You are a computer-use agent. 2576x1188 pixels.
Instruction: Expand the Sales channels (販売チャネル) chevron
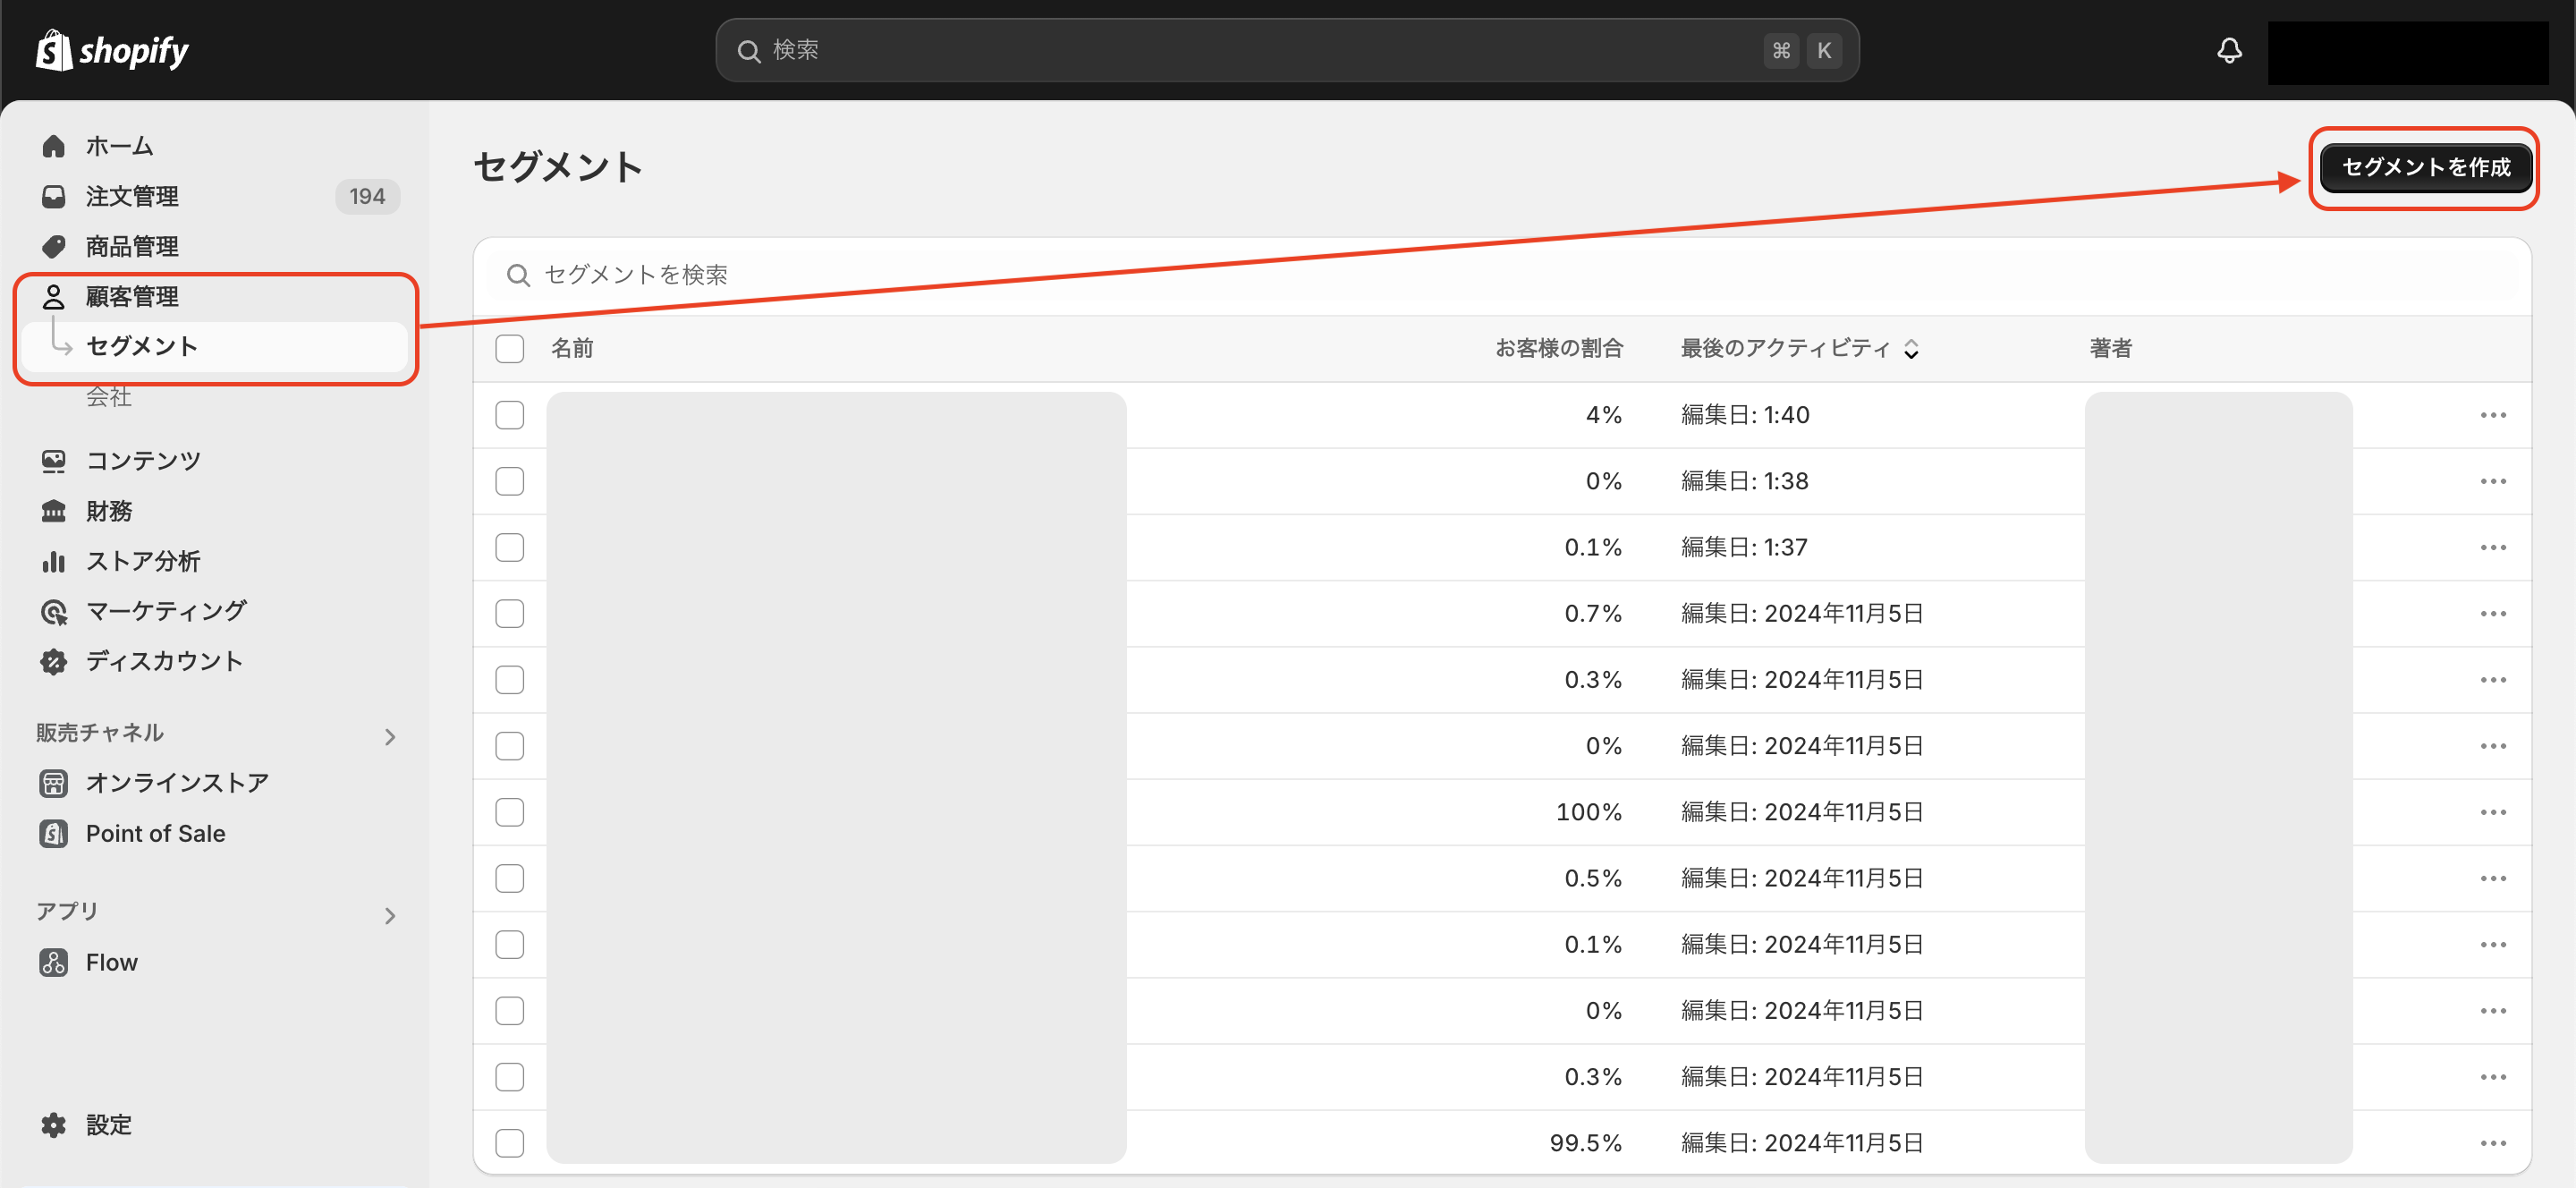click(x=390, y=737)
